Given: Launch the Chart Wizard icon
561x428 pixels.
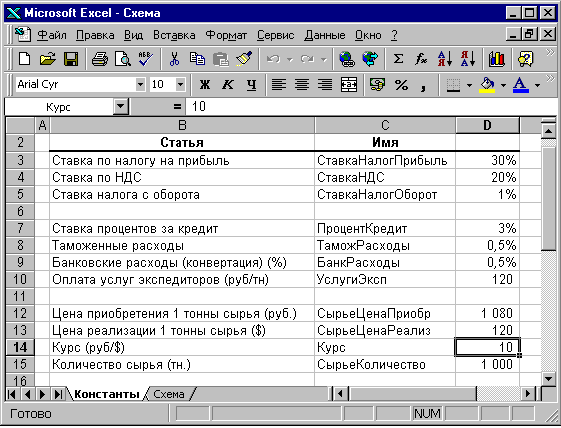Looking at the screenshot, I should (x=497, y=59).
